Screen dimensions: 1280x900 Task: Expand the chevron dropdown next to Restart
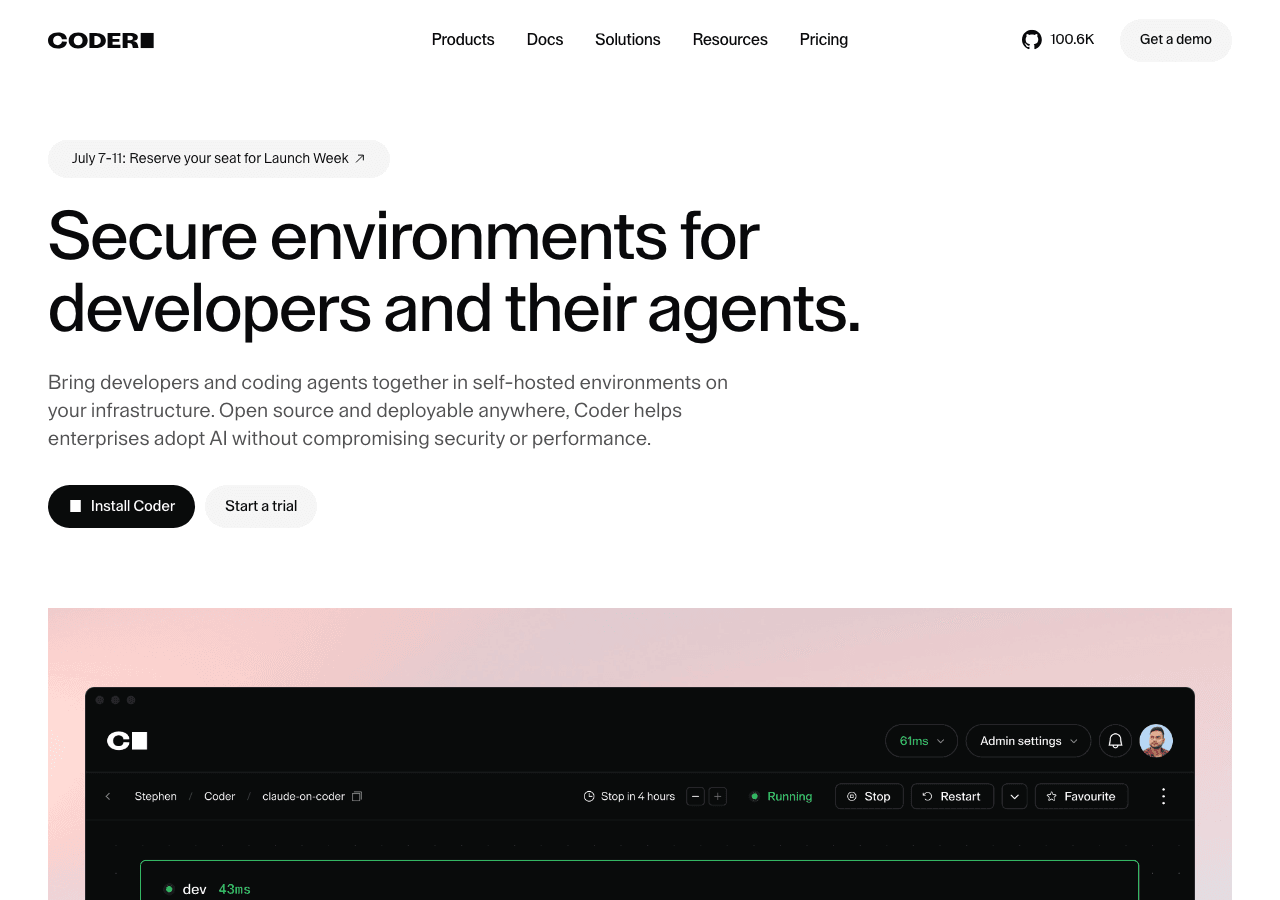1014,796
